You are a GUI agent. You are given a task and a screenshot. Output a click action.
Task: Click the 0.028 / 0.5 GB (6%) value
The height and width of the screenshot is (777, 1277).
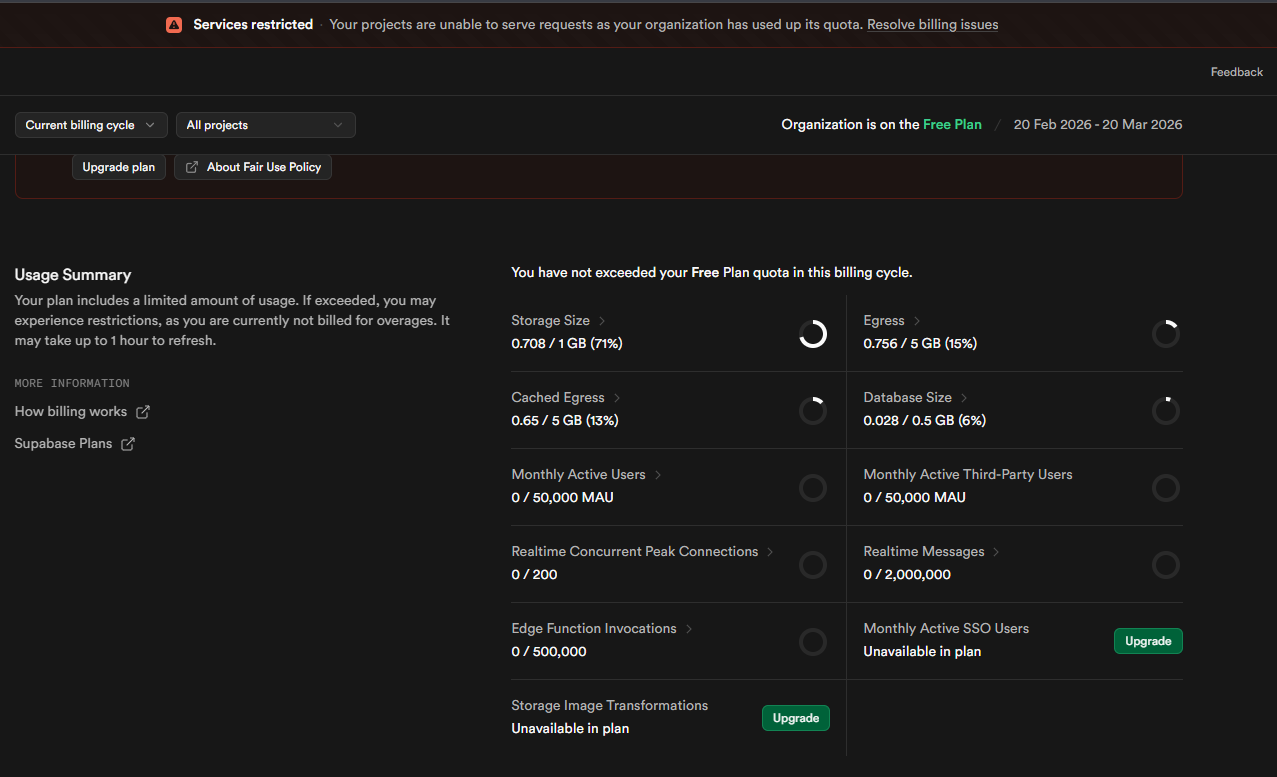click(x=925, y=421)
